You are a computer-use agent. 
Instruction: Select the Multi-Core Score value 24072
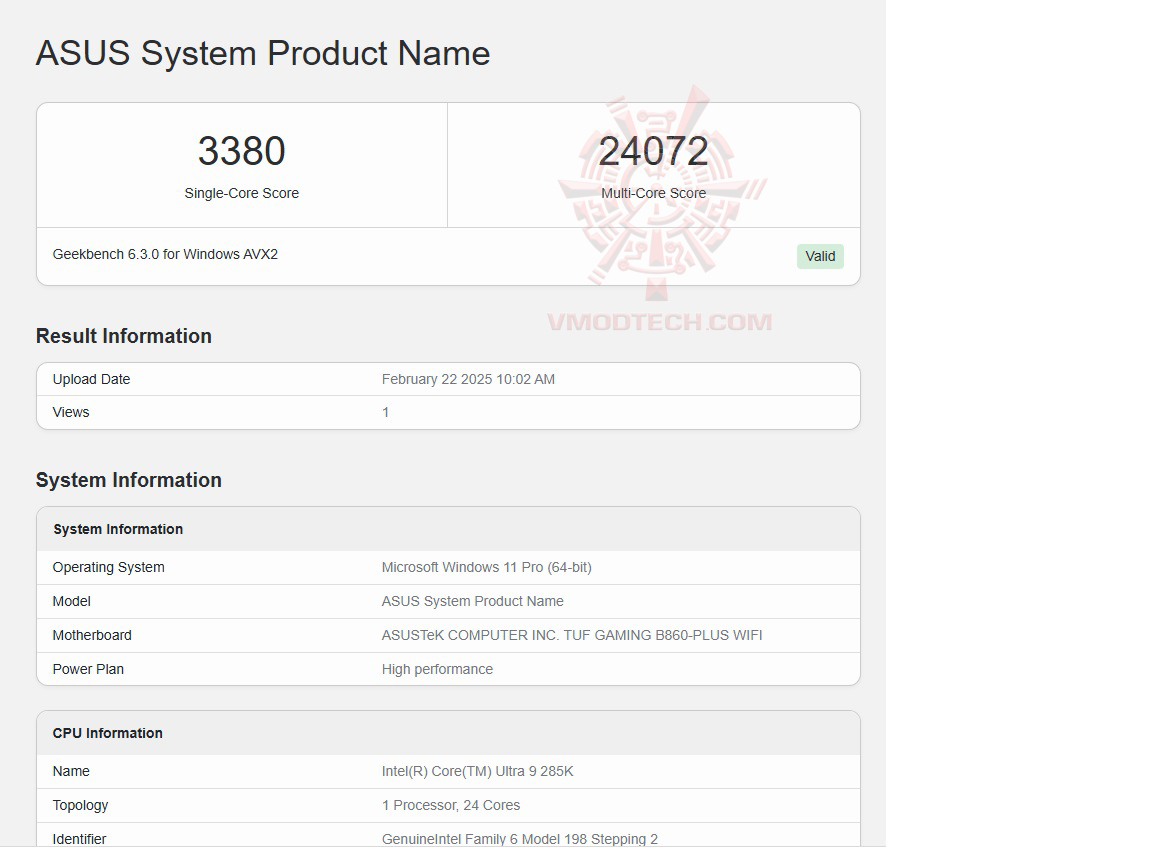pos(653,151)
